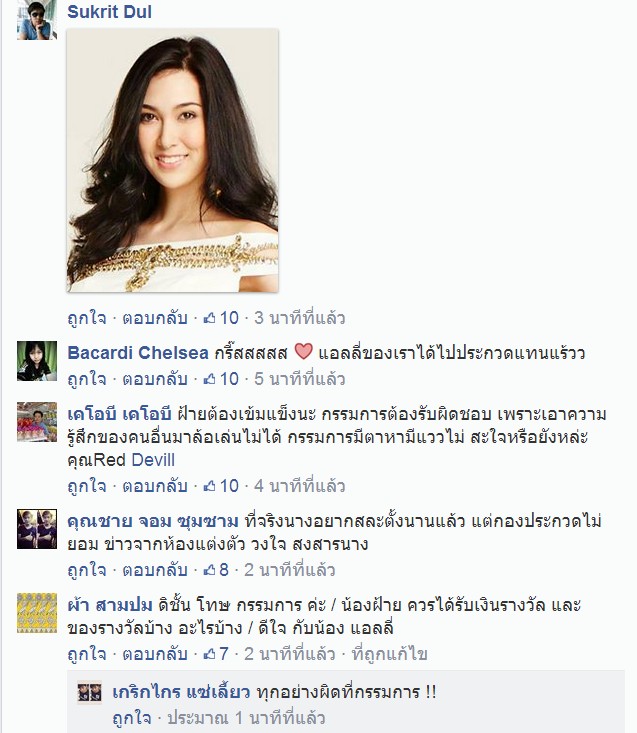The width and height of the screenshot is (637, 733).
Task: Like Sukrit Dul's photo comment via ถูกใจ
Action: click(x=87, y=318)
